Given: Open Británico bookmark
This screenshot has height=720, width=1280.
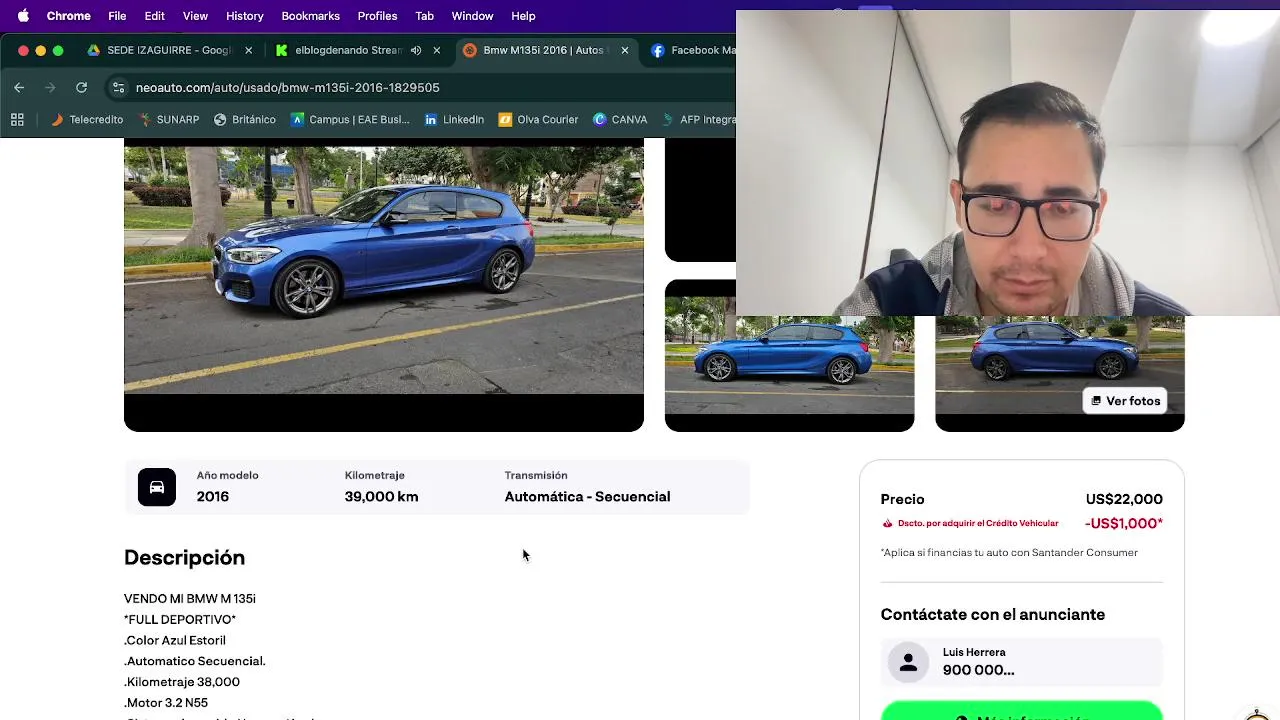Looking at the screenshot, I should 245,119.
